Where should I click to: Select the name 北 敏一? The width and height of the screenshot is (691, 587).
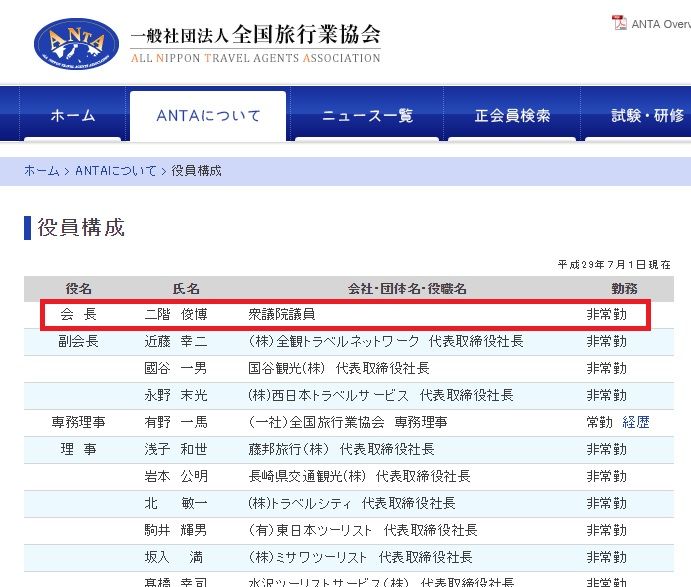176,503
